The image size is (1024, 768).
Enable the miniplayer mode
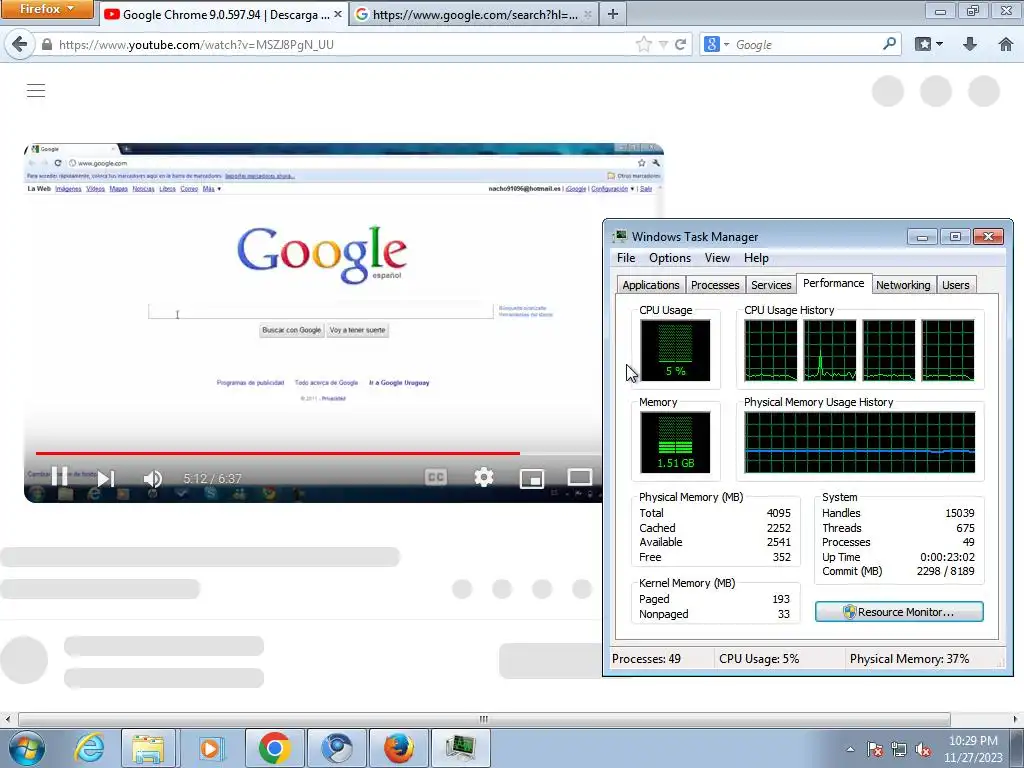coord(532,478)
